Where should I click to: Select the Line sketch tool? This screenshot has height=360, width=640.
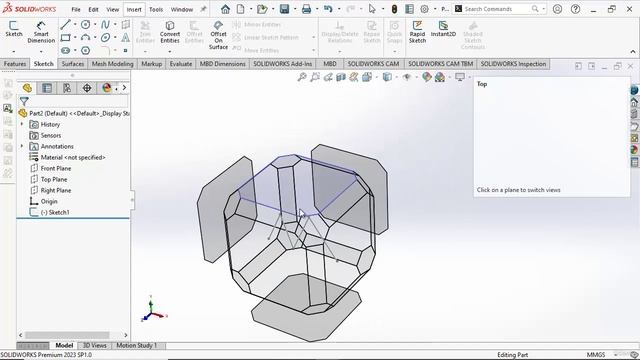coord(65,25)
